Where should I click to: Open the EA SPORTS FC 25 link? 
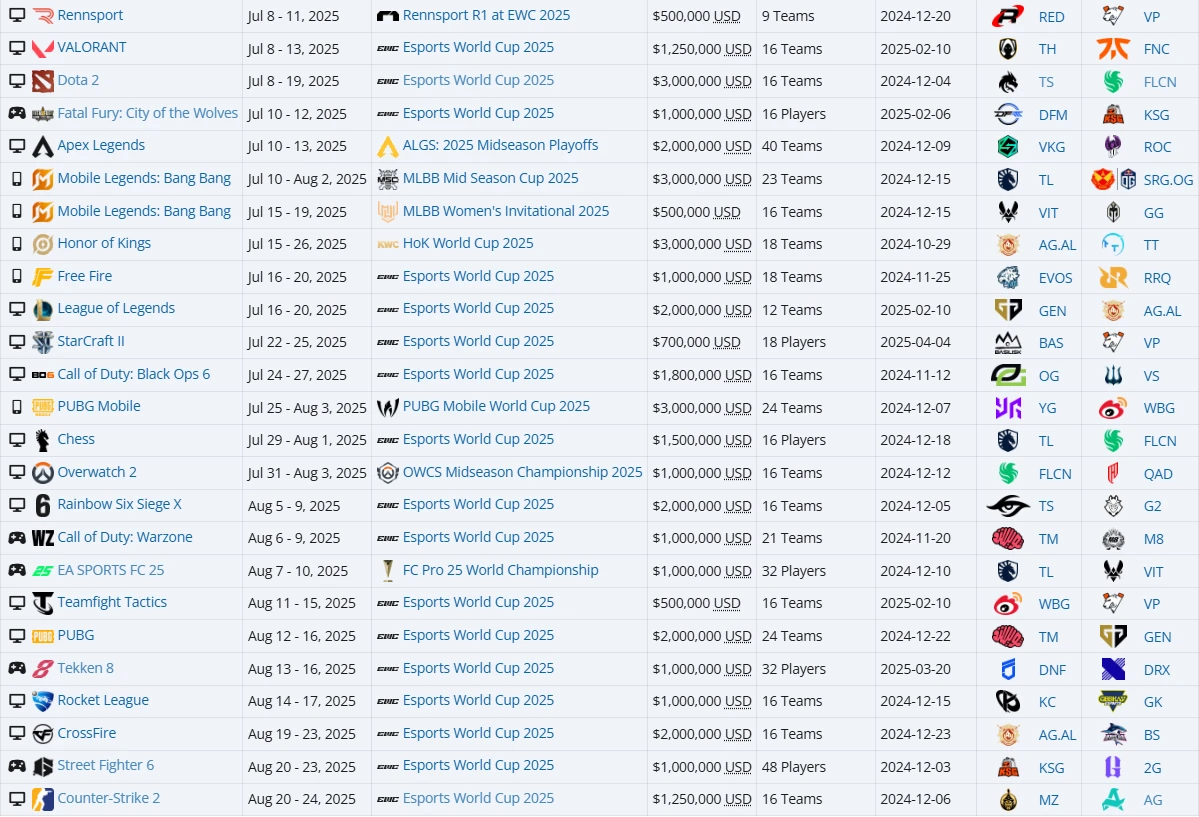(111, 570)
